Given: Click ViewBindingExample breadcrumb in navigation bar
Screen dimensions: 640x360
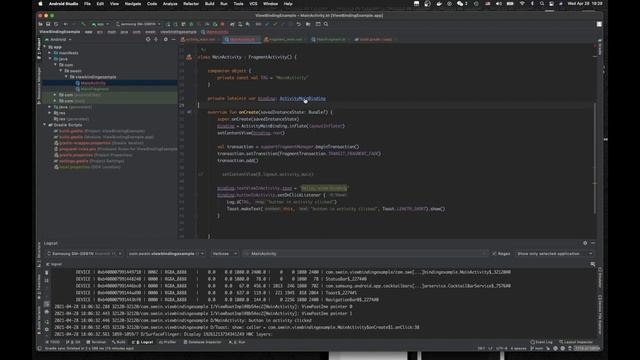Looking at the screenshot, I should tap(60, 32).
